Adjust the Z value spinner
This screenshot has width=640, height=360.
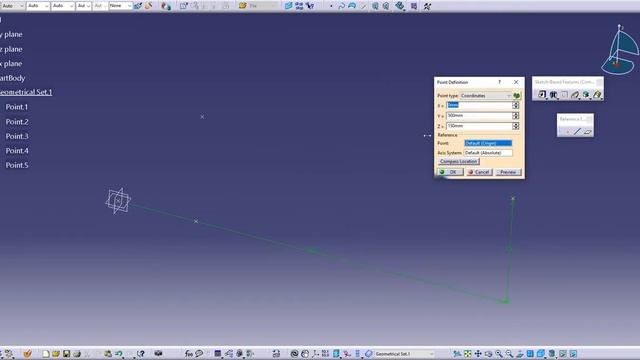tap(516, 126)
